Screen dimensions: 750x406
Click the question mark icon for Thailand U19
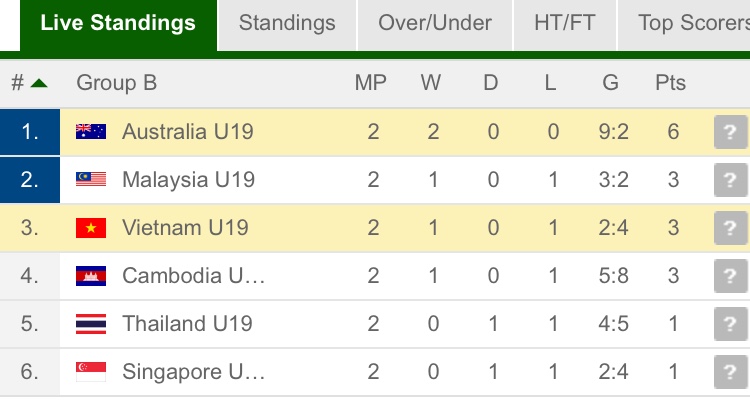[730, 324]
